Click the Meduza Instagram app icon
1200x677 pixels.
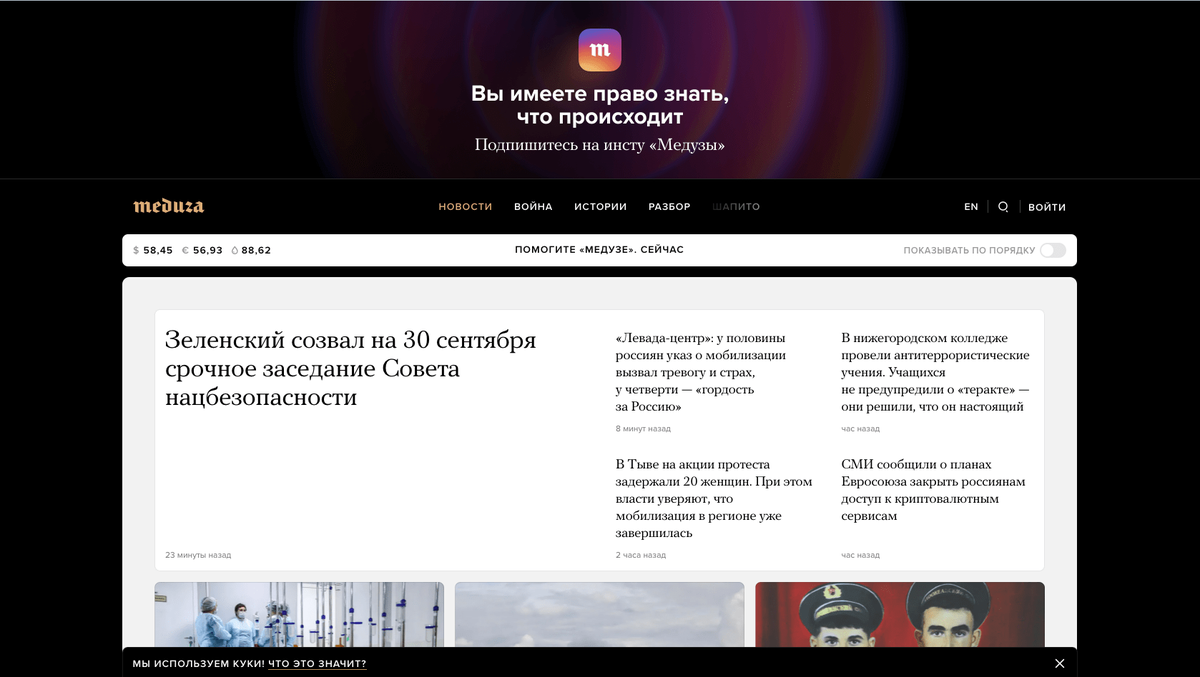(x=600, y=50)
